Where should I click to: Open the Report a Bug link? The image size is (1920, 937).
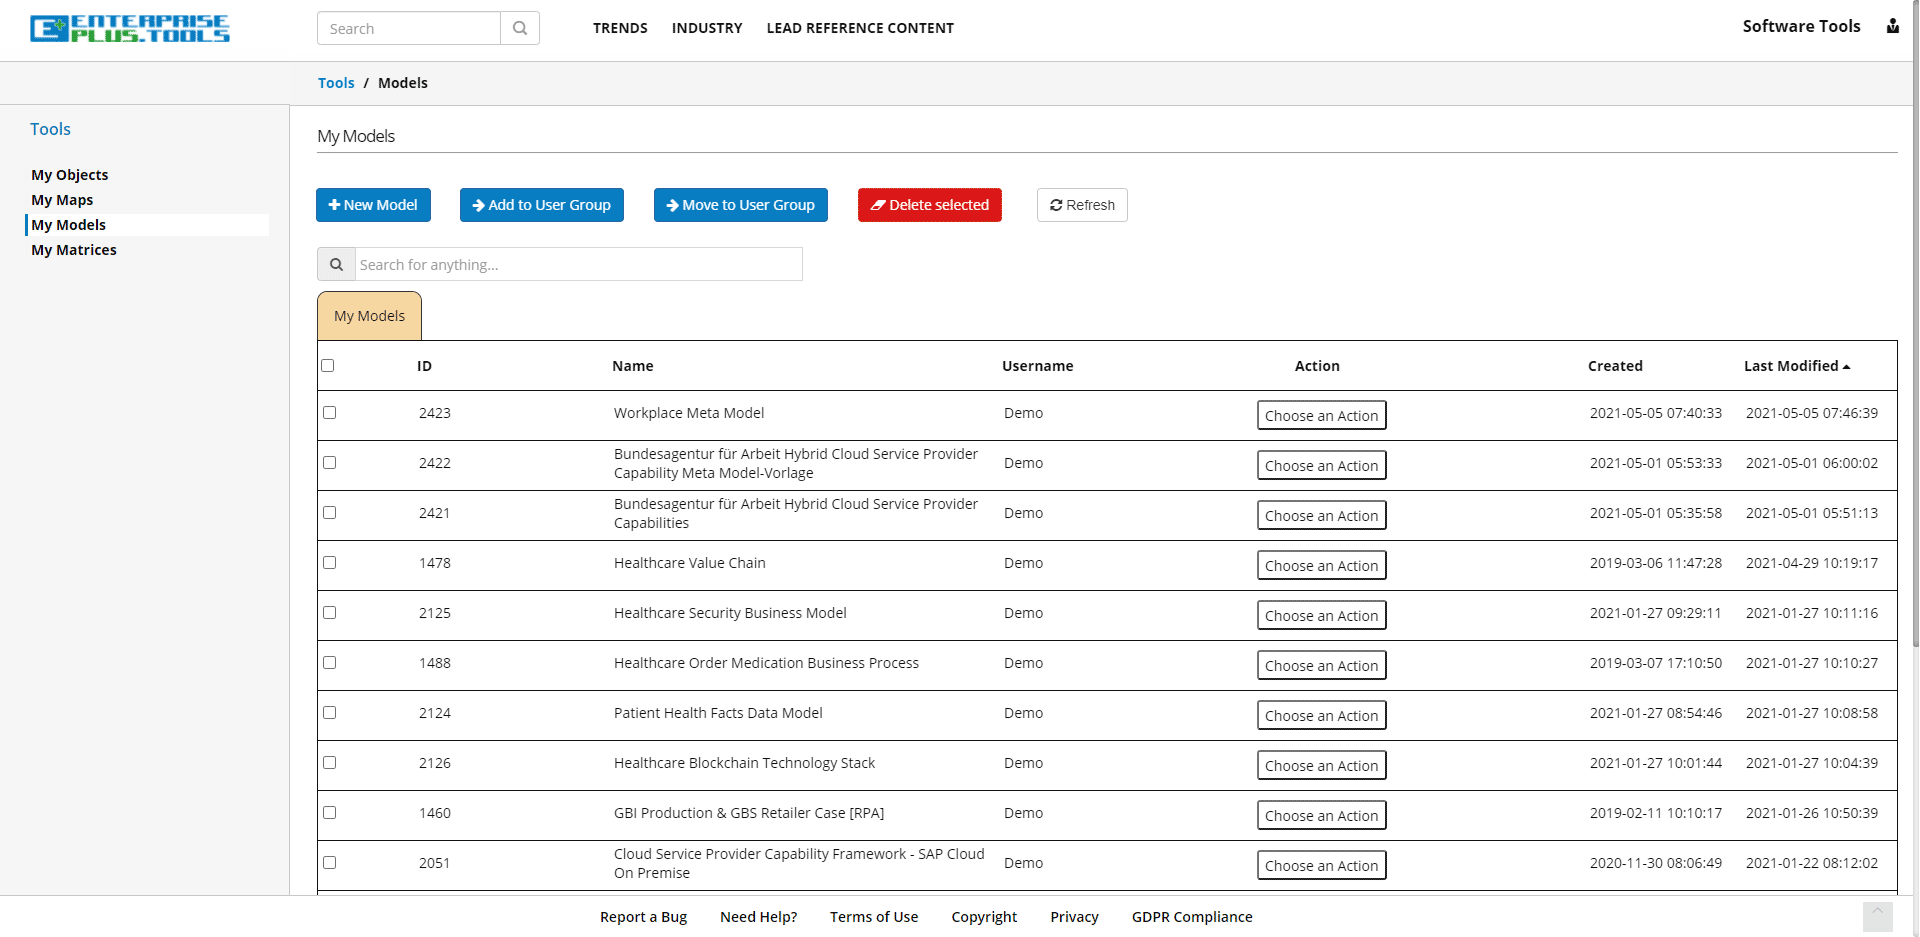[x=643, y=917]
